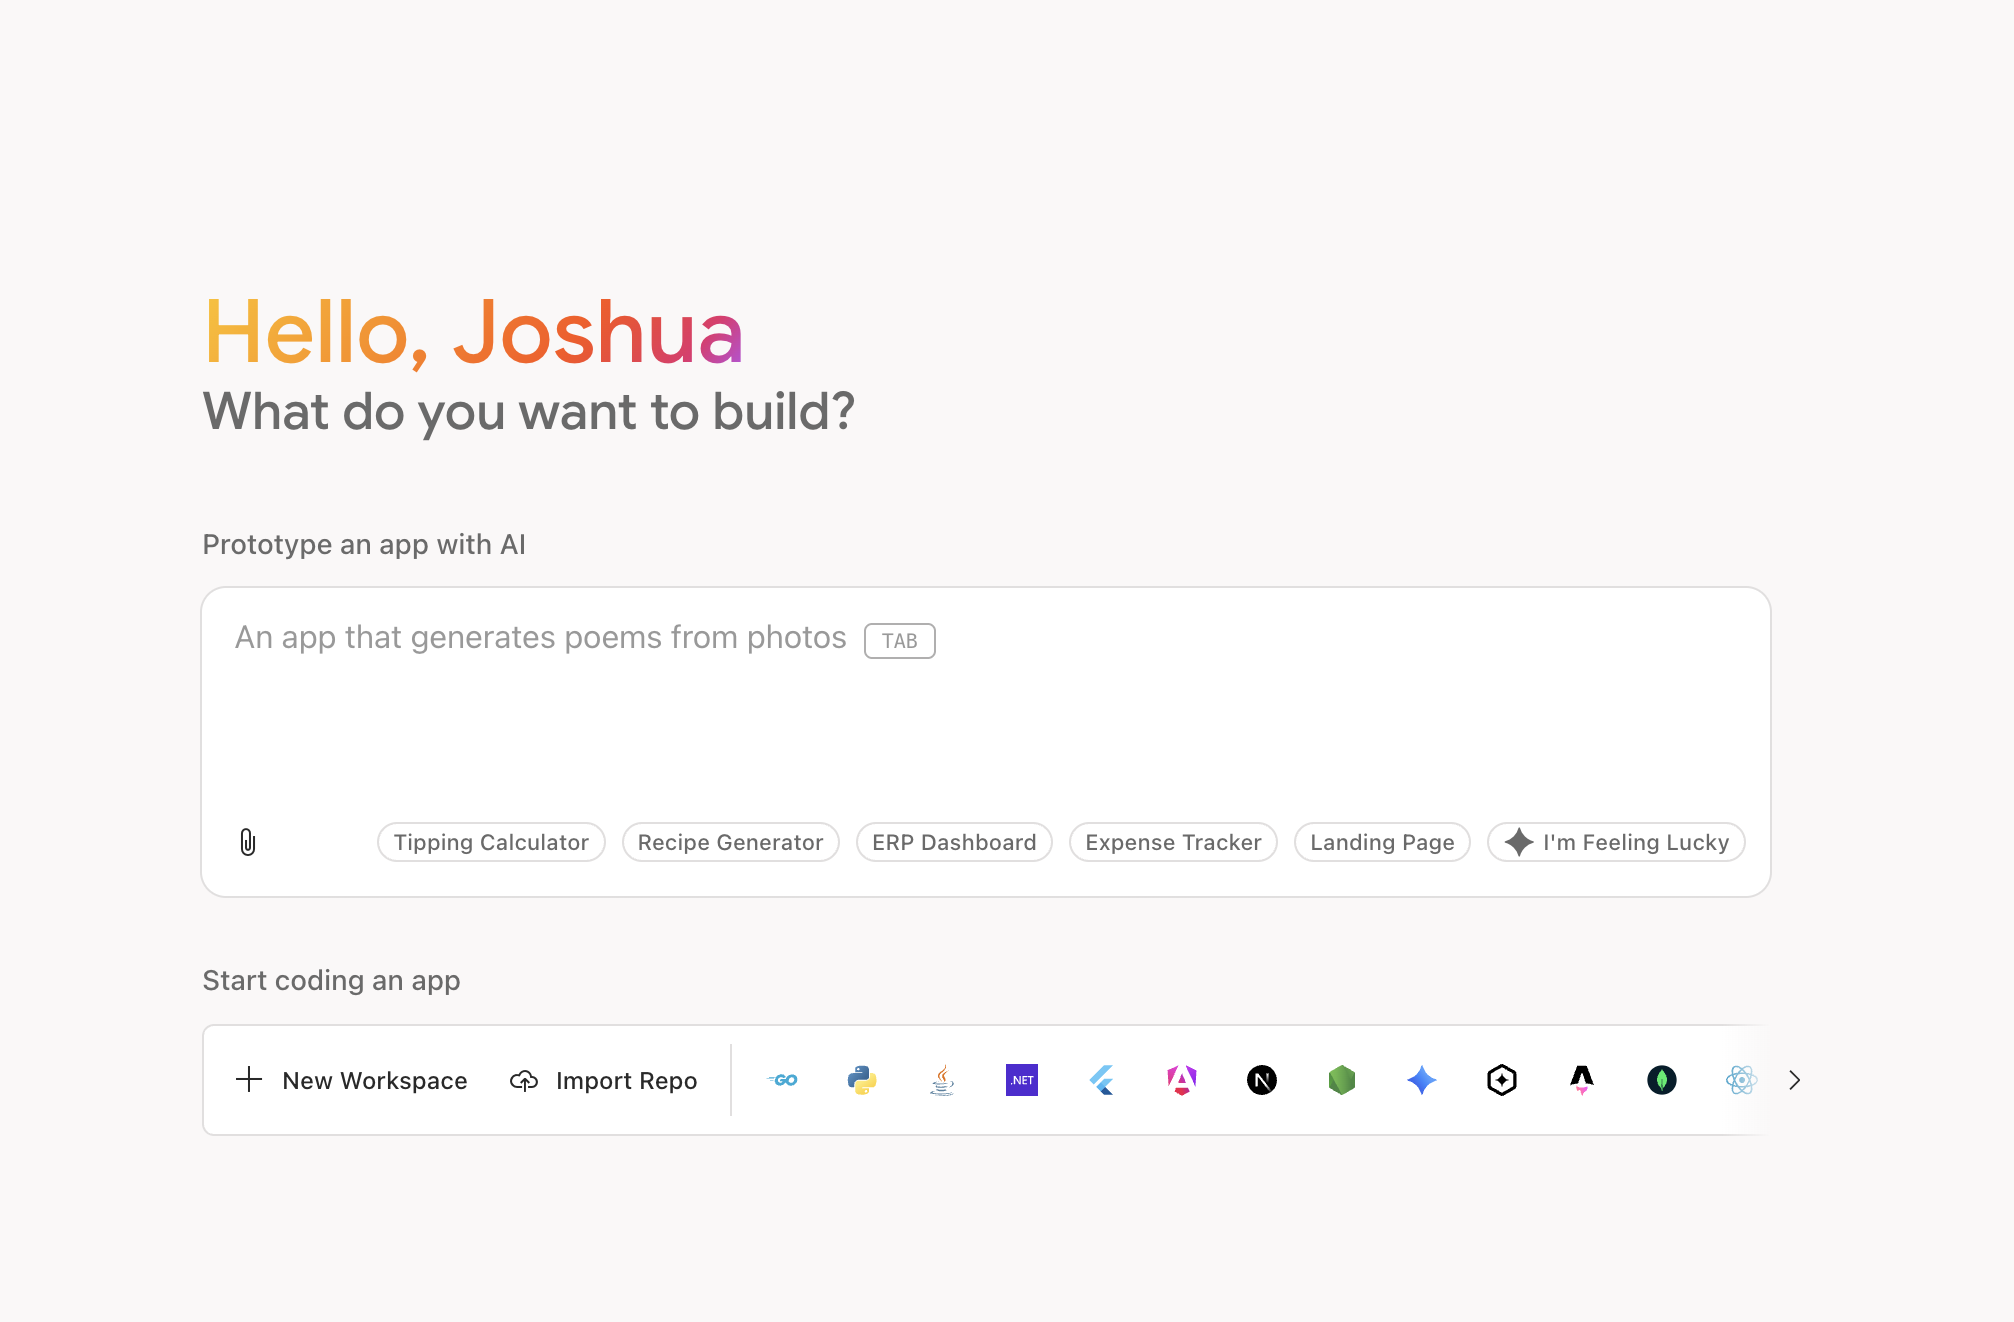Choose the Astro template icon

[1581, 1080]
